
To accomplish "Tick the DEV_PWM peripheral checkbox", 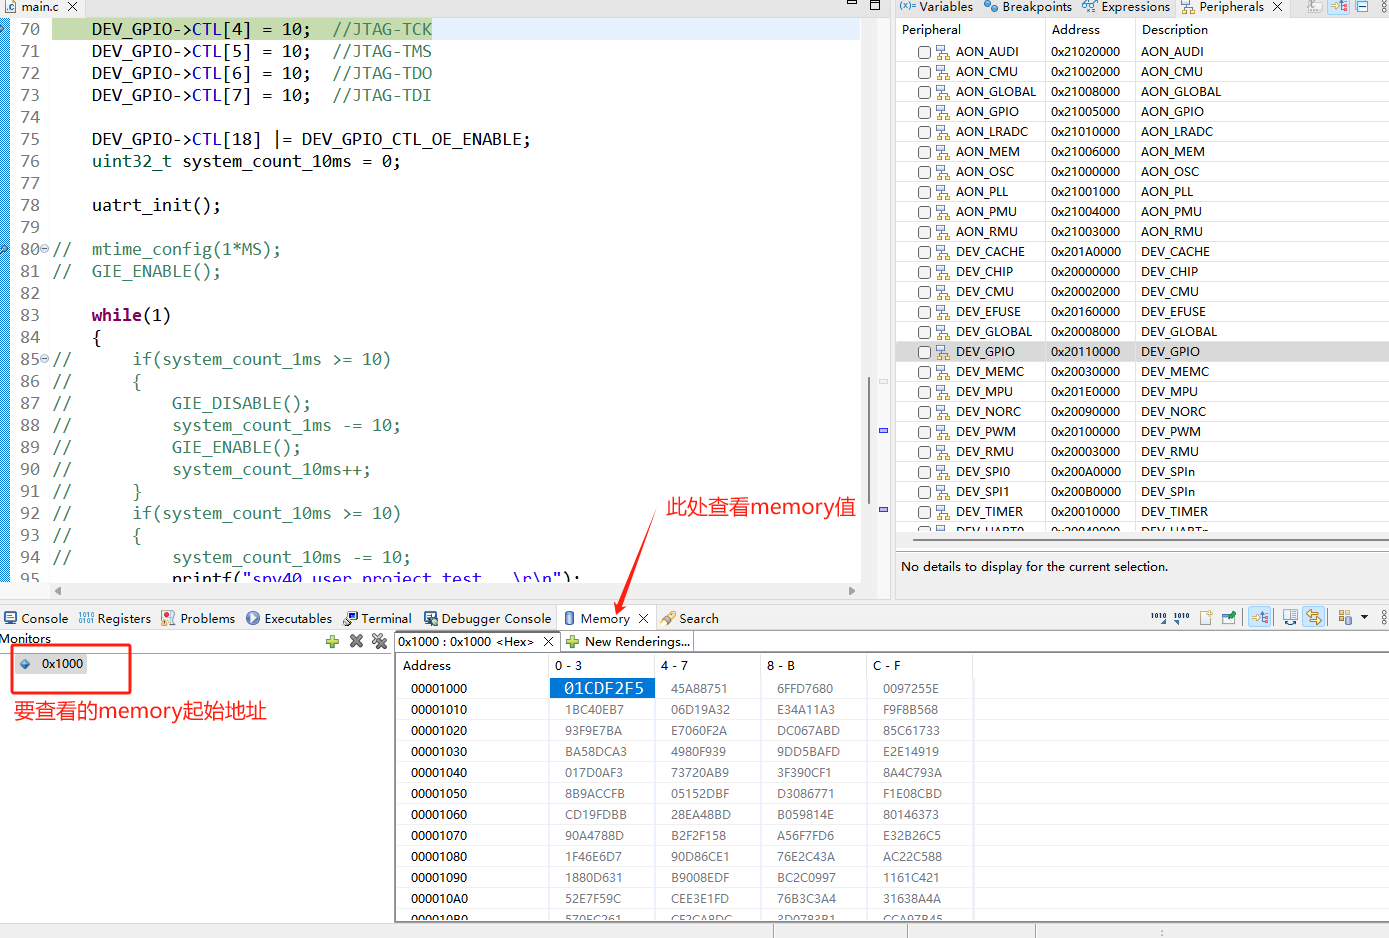I will 924,432.
